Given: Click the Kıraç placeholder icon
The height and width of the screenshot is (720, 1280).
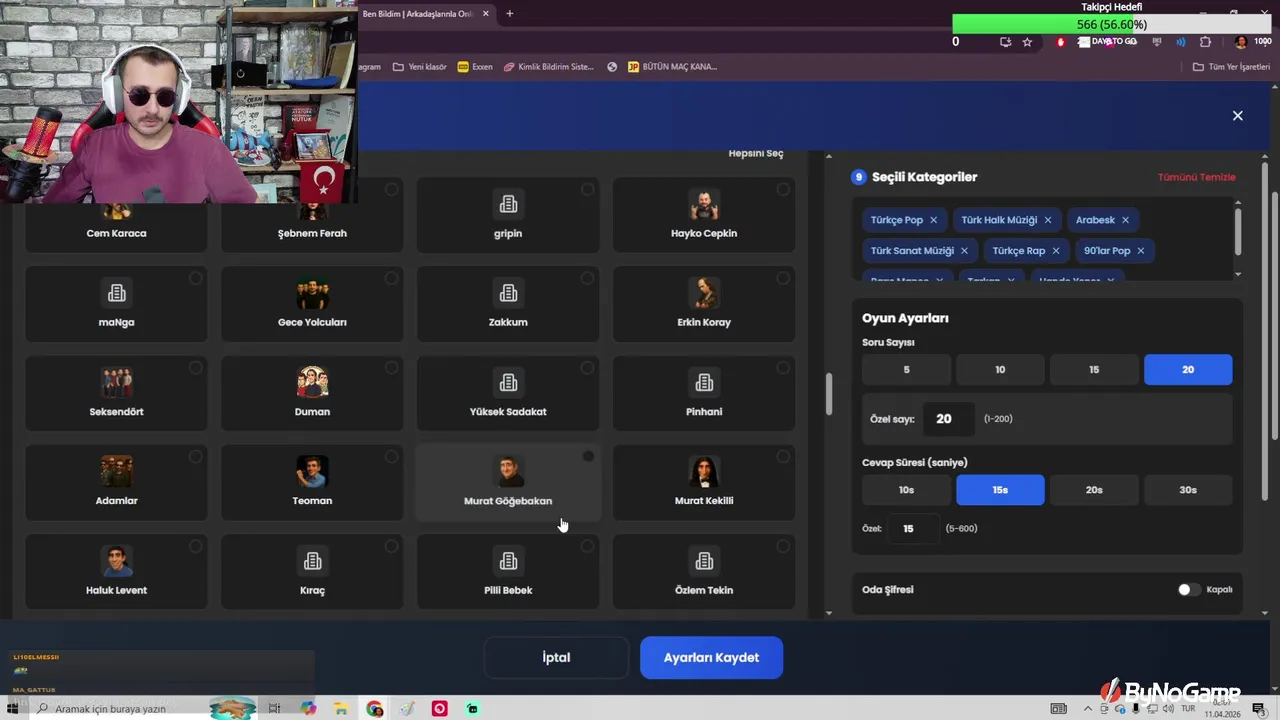Looking at the screenshot, I should coord(313,561).
